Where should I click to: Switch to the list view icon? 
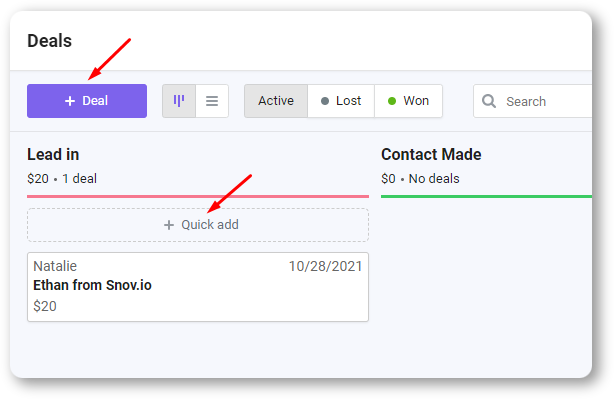[212, 101]
